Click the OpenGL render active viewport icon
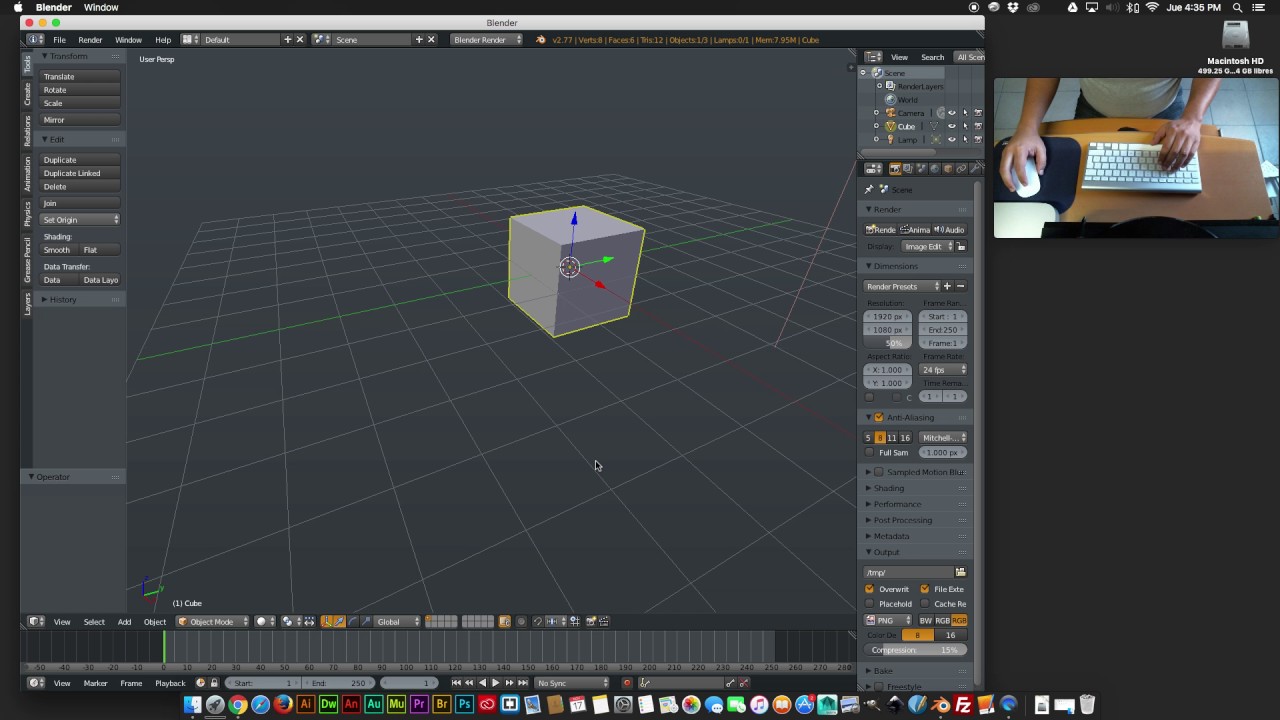1280x720 pixels. pos(590,622)
